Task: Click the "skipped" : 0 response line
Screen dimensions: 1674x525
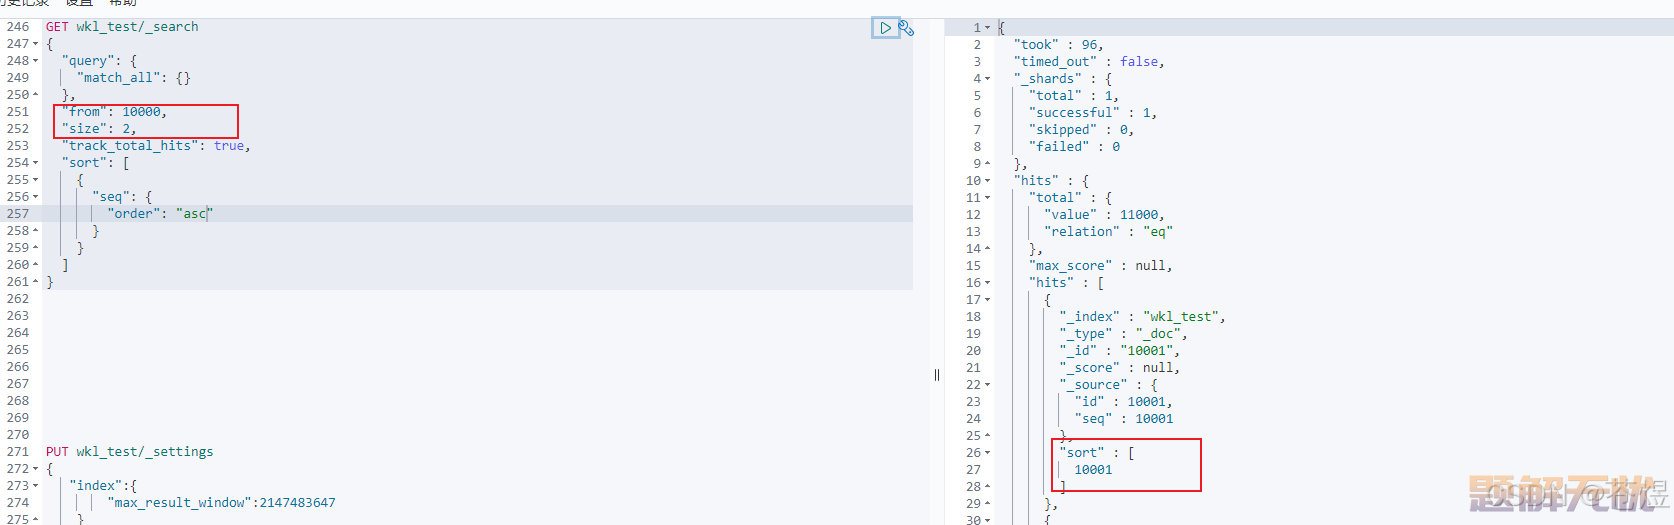Action: click(x=1082, y=130)
